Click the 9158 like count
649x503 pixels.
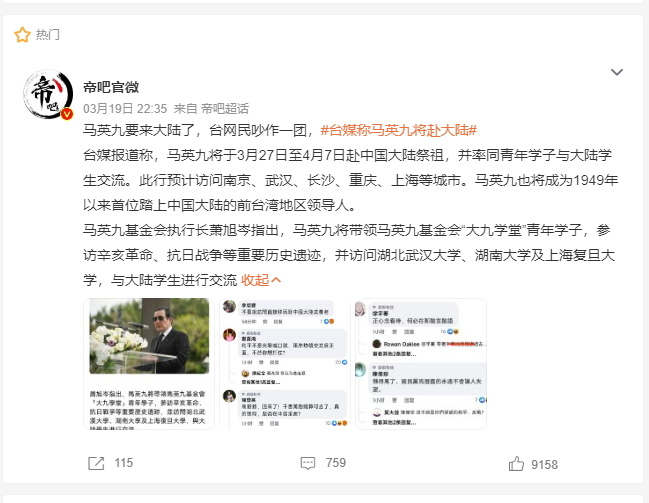(544, 464)
